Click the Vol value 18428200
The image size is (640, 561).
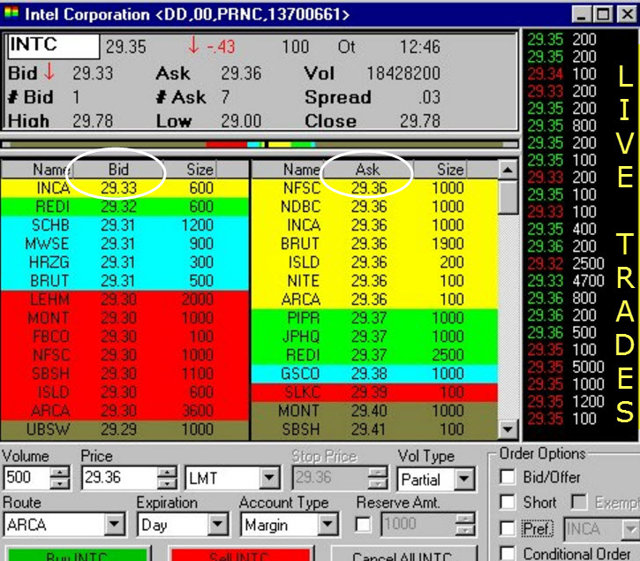(x=403, y=73)
